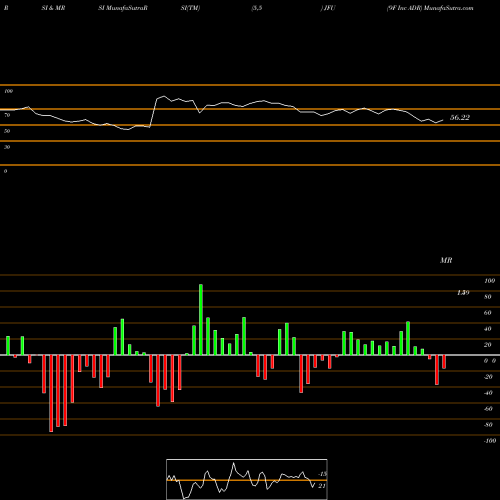Viewport: 500px width, 500px height.
Task: Click the 'SI(TM)' header text
Action: 190,8
